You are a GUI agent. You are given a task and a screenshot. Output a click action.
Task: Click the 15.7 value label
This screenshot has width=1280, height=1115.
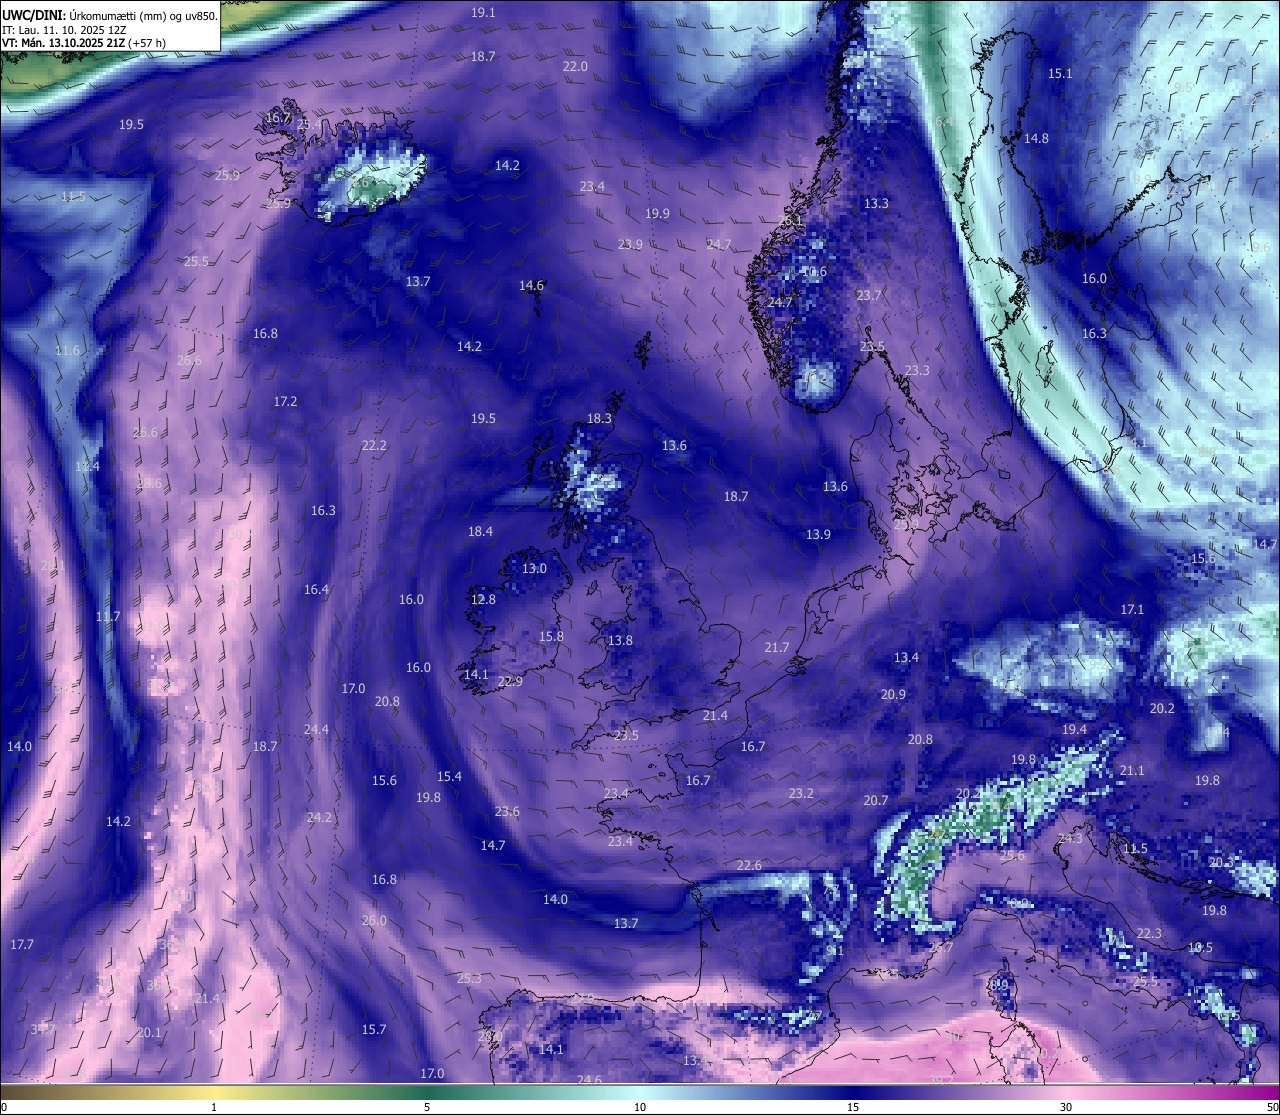[374, 1029]
